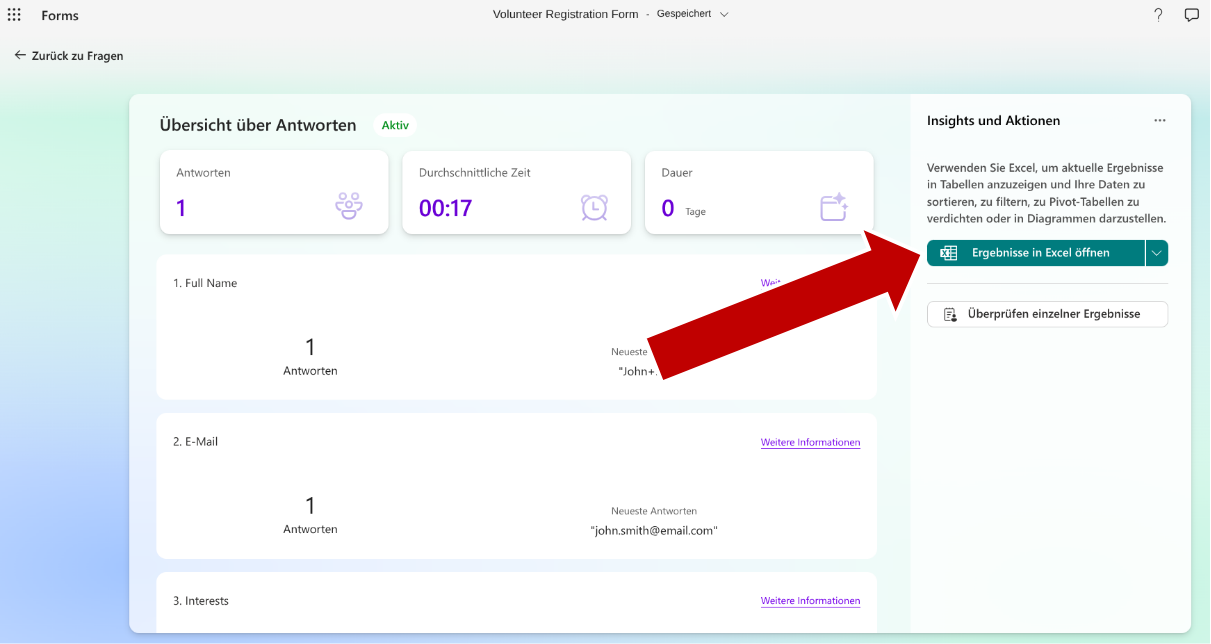Go back via Zurück zu Fragen
This screenshot has height=644, width=1211.
77,56
